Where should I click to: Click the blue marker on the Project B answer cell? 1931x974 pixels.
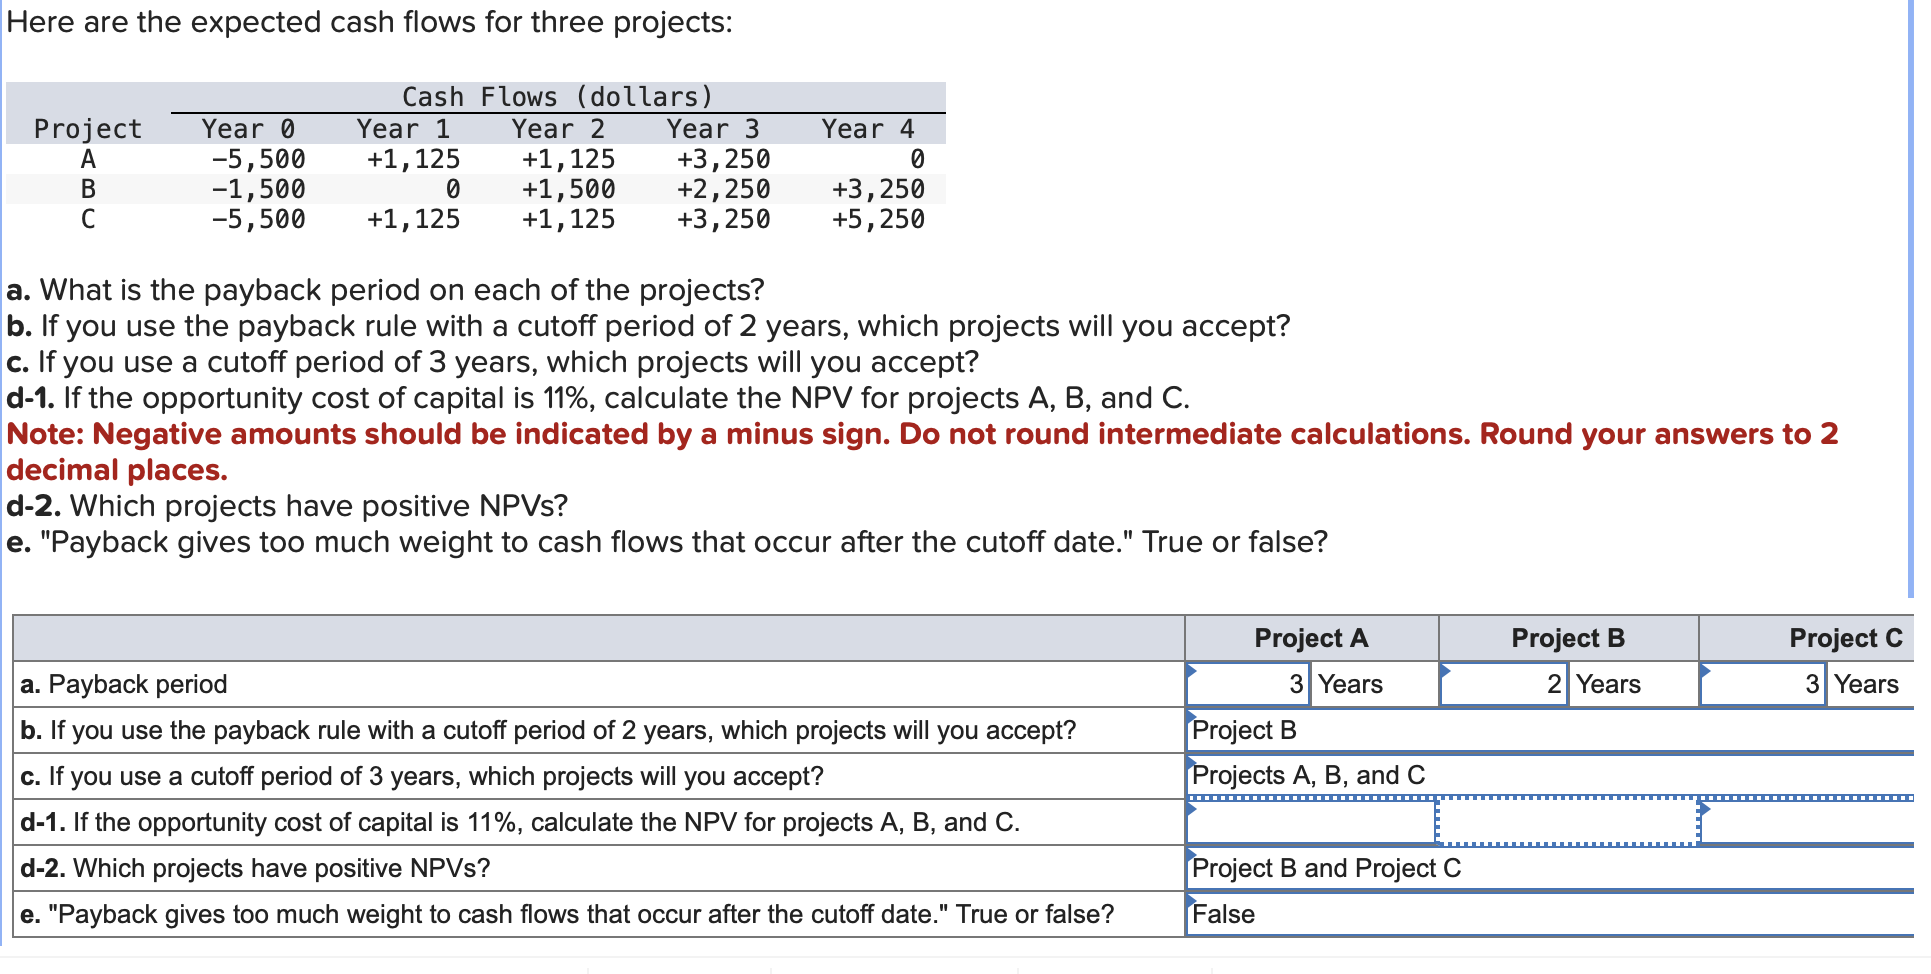[1190, 714]
